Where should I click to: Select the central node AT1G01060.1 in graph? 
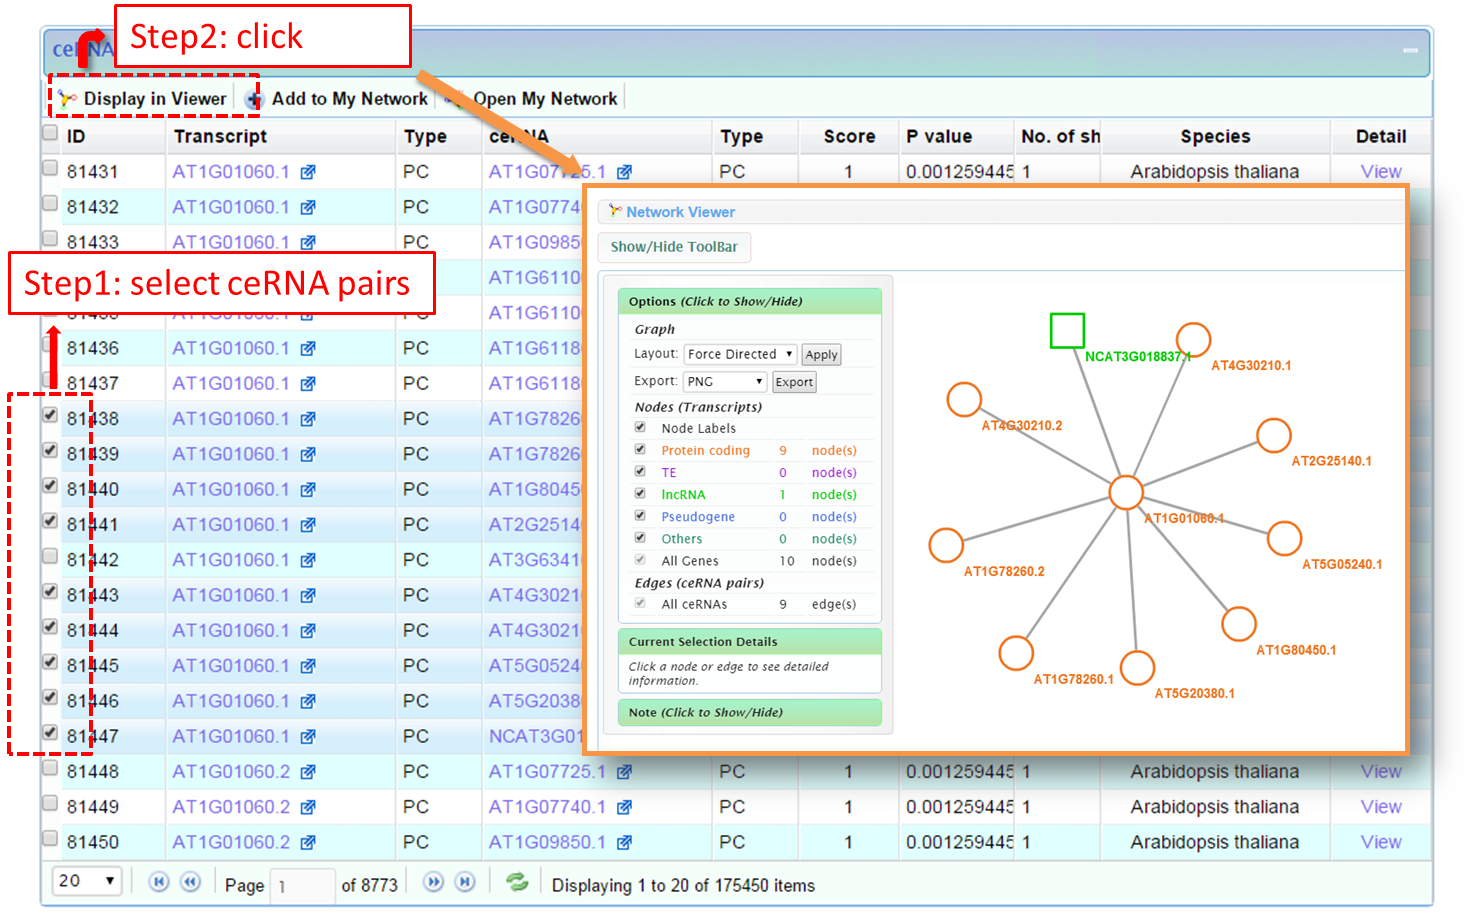(1126, 492)
